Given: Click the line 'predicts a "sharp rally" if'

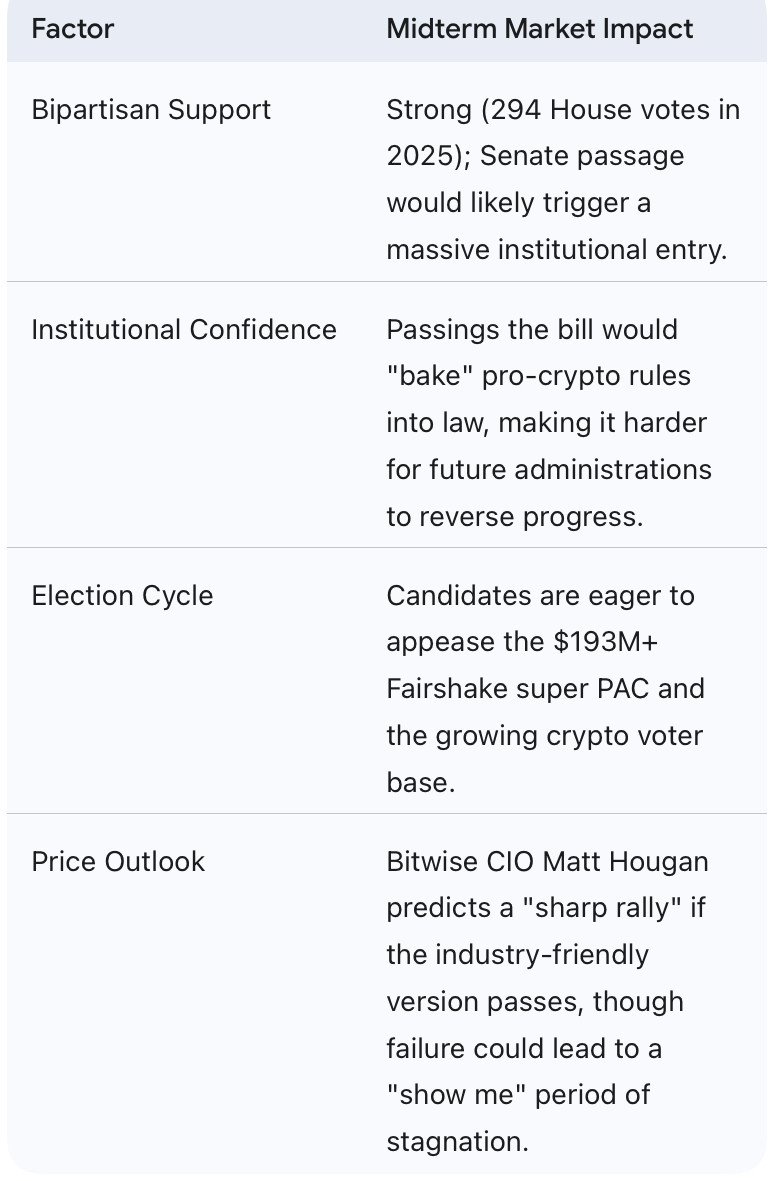Looking at the screenshot, I should pos(546,908).
